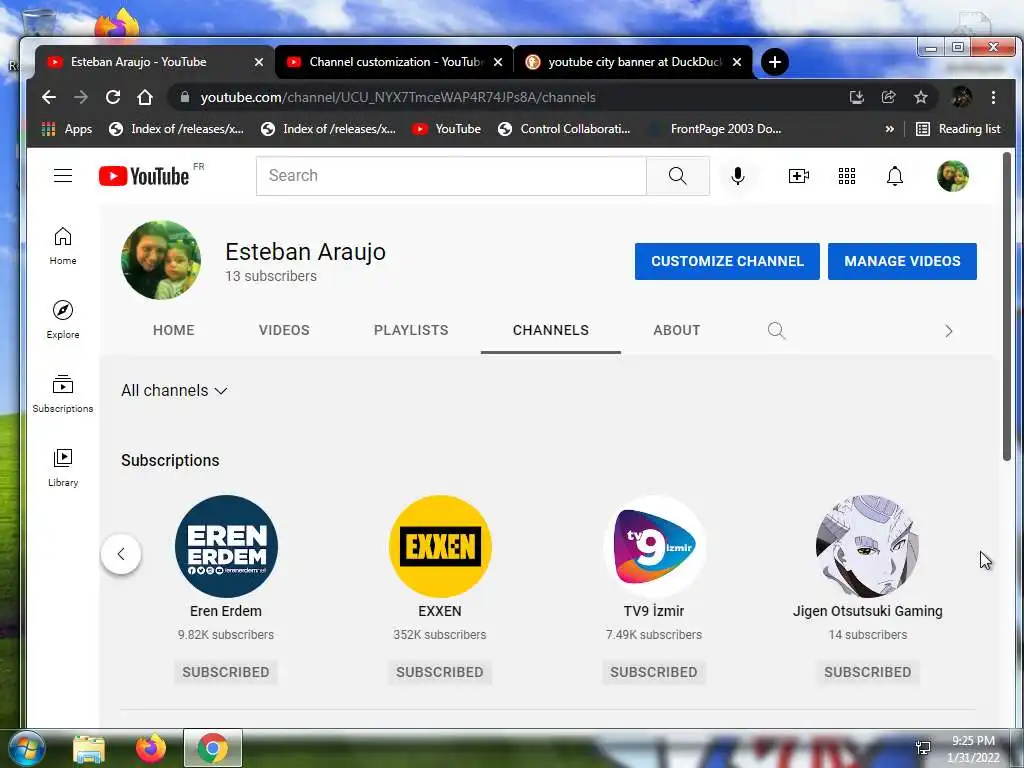Viewport: 1024px width, 768px height.
Task: Open Explore in the sidebar
Action: tap(63, 319)
